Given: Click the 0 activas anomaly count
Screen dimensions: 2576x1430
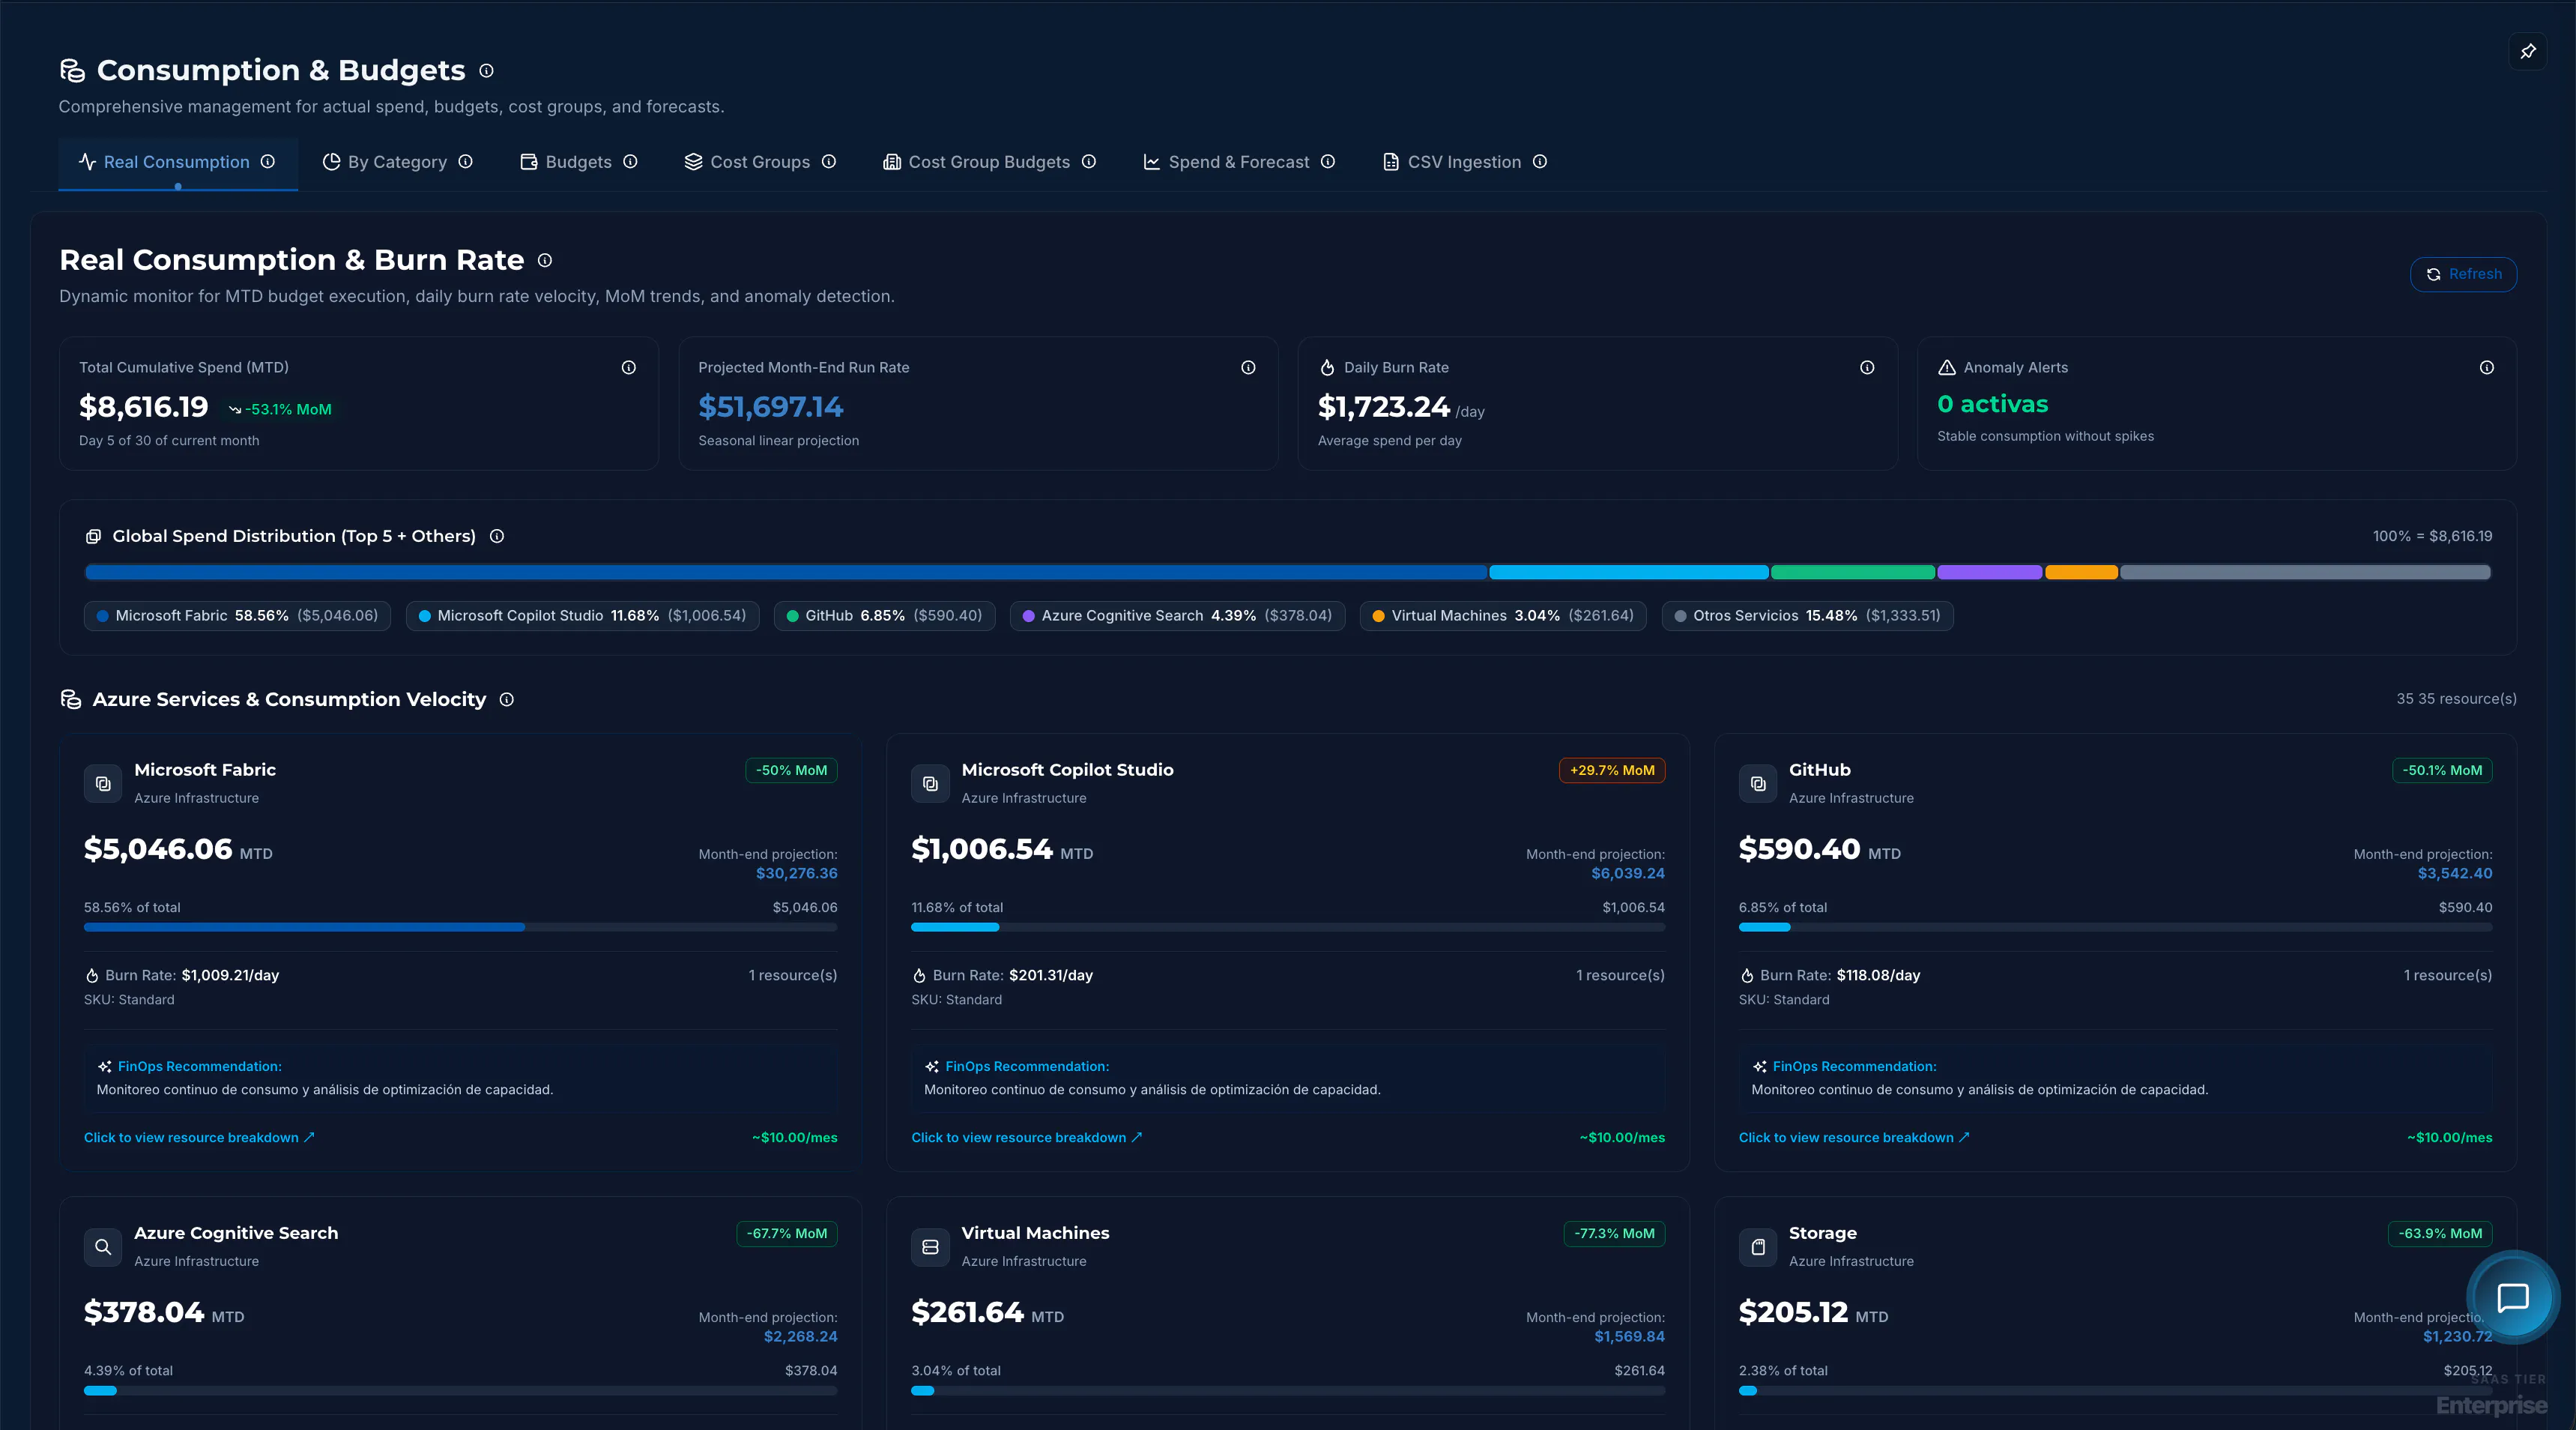Looking at the screenshot, I should pos(1992,404).
